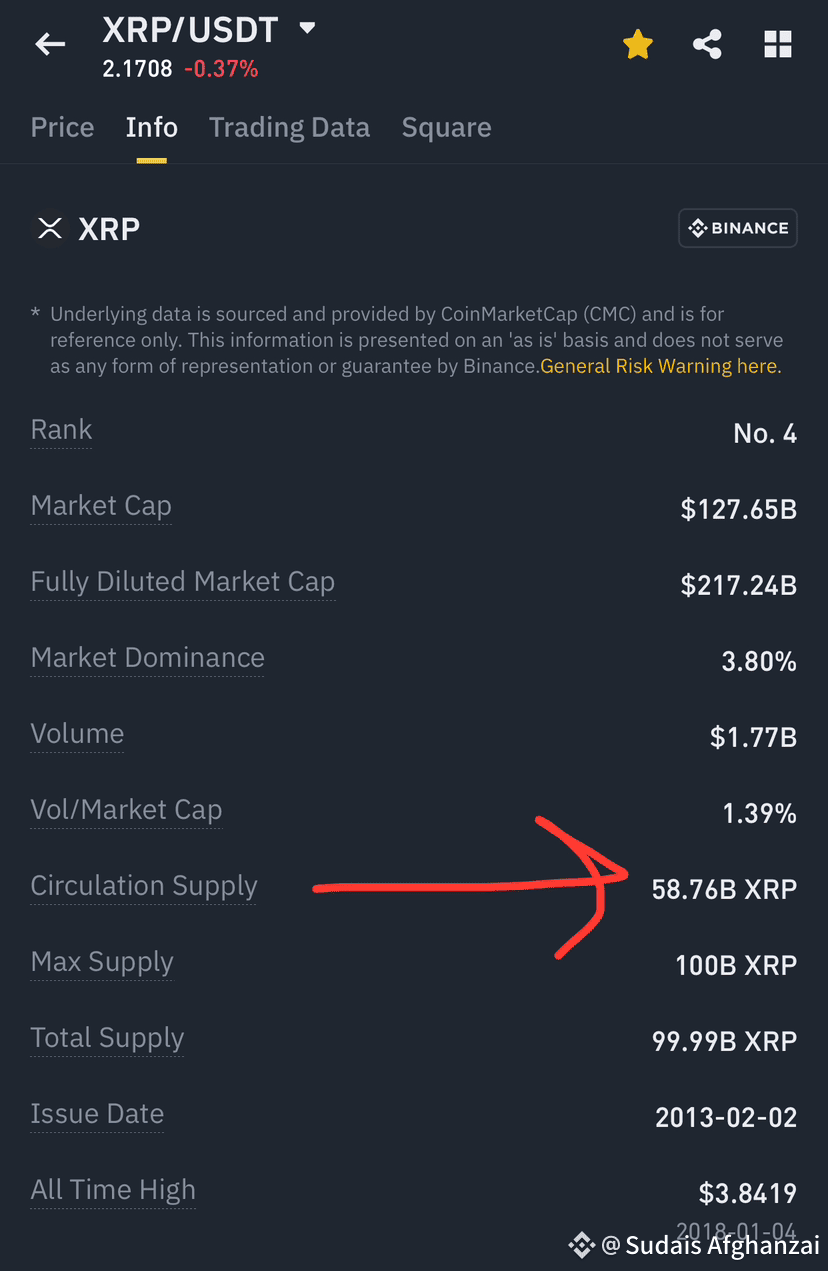Tap the Rank label for explanation
The height and width of the screenshot is (1271, 828).
pyautogui.click(x=61, y=430)
